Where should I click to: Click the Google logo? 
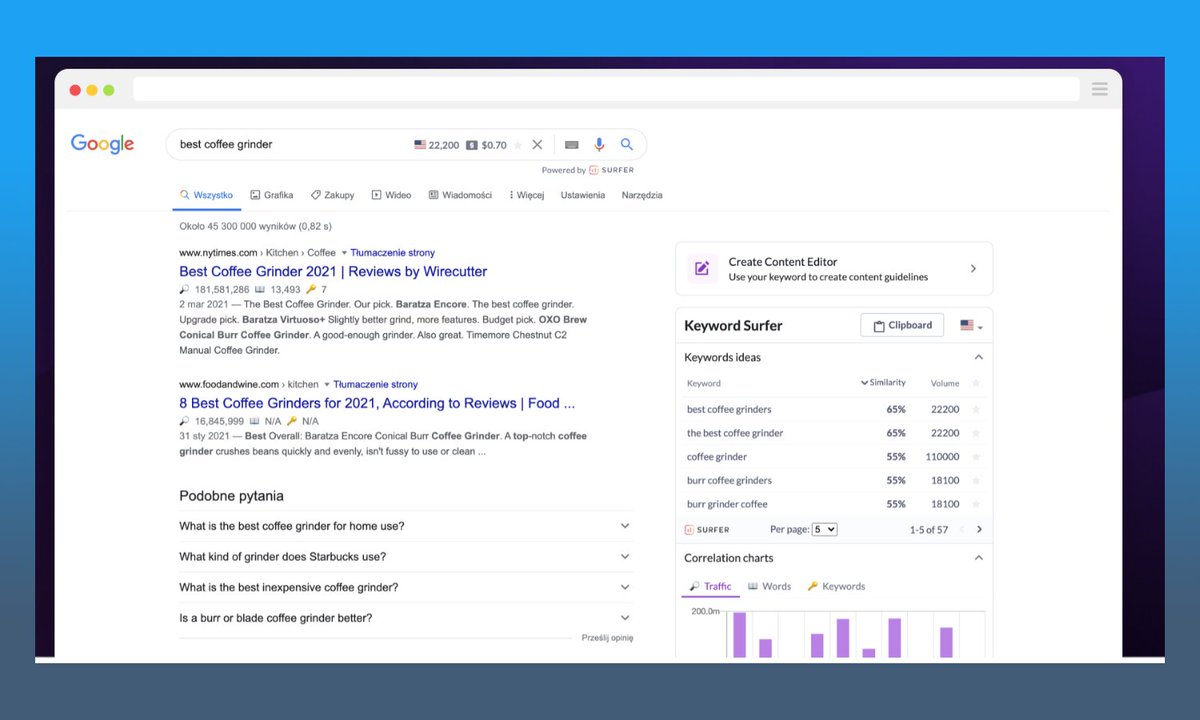tap(102, 144)
